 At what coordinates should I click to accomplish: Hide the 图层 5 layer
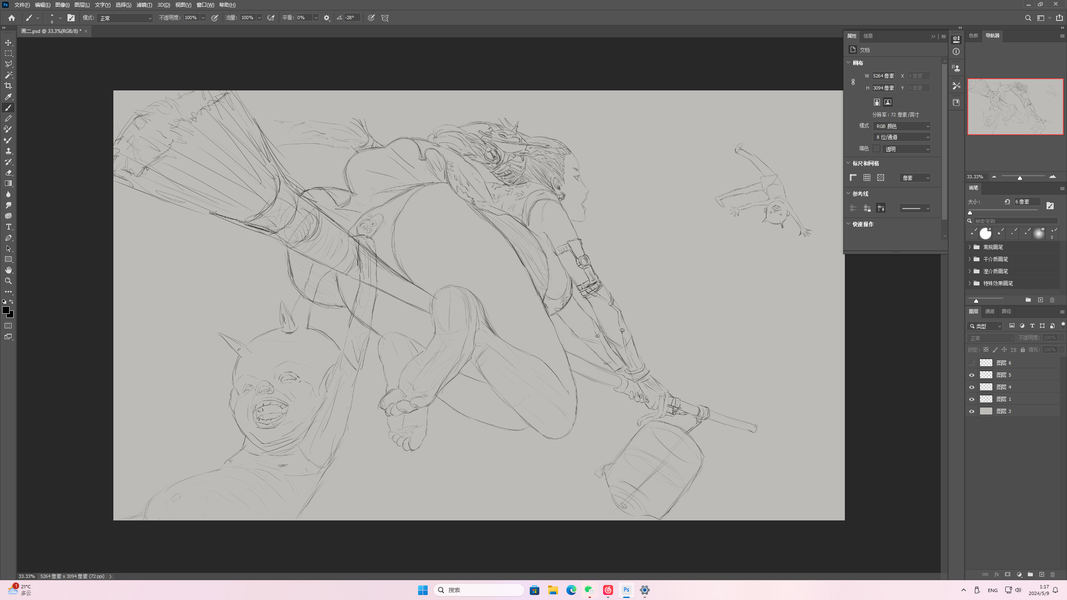(x=972, y=375)
